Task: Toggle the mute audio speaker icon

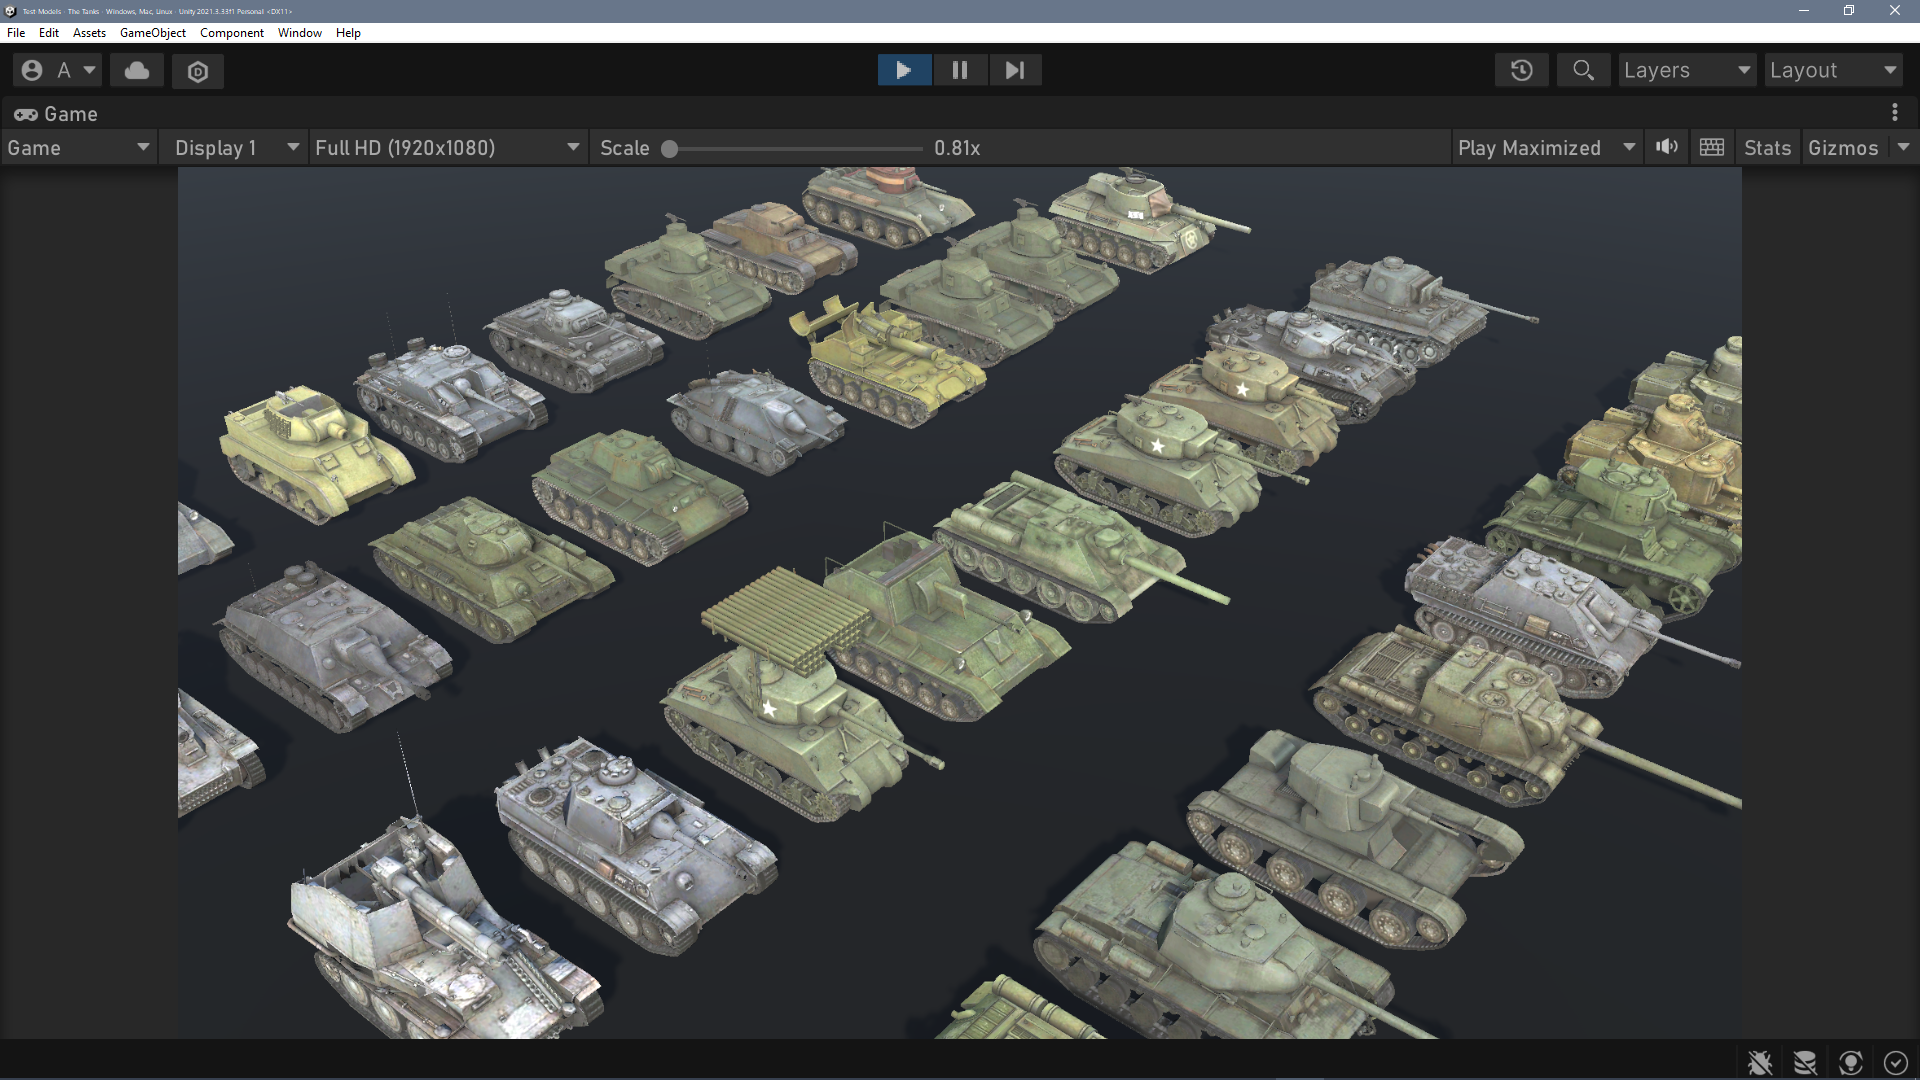Action: point(1666,148)
